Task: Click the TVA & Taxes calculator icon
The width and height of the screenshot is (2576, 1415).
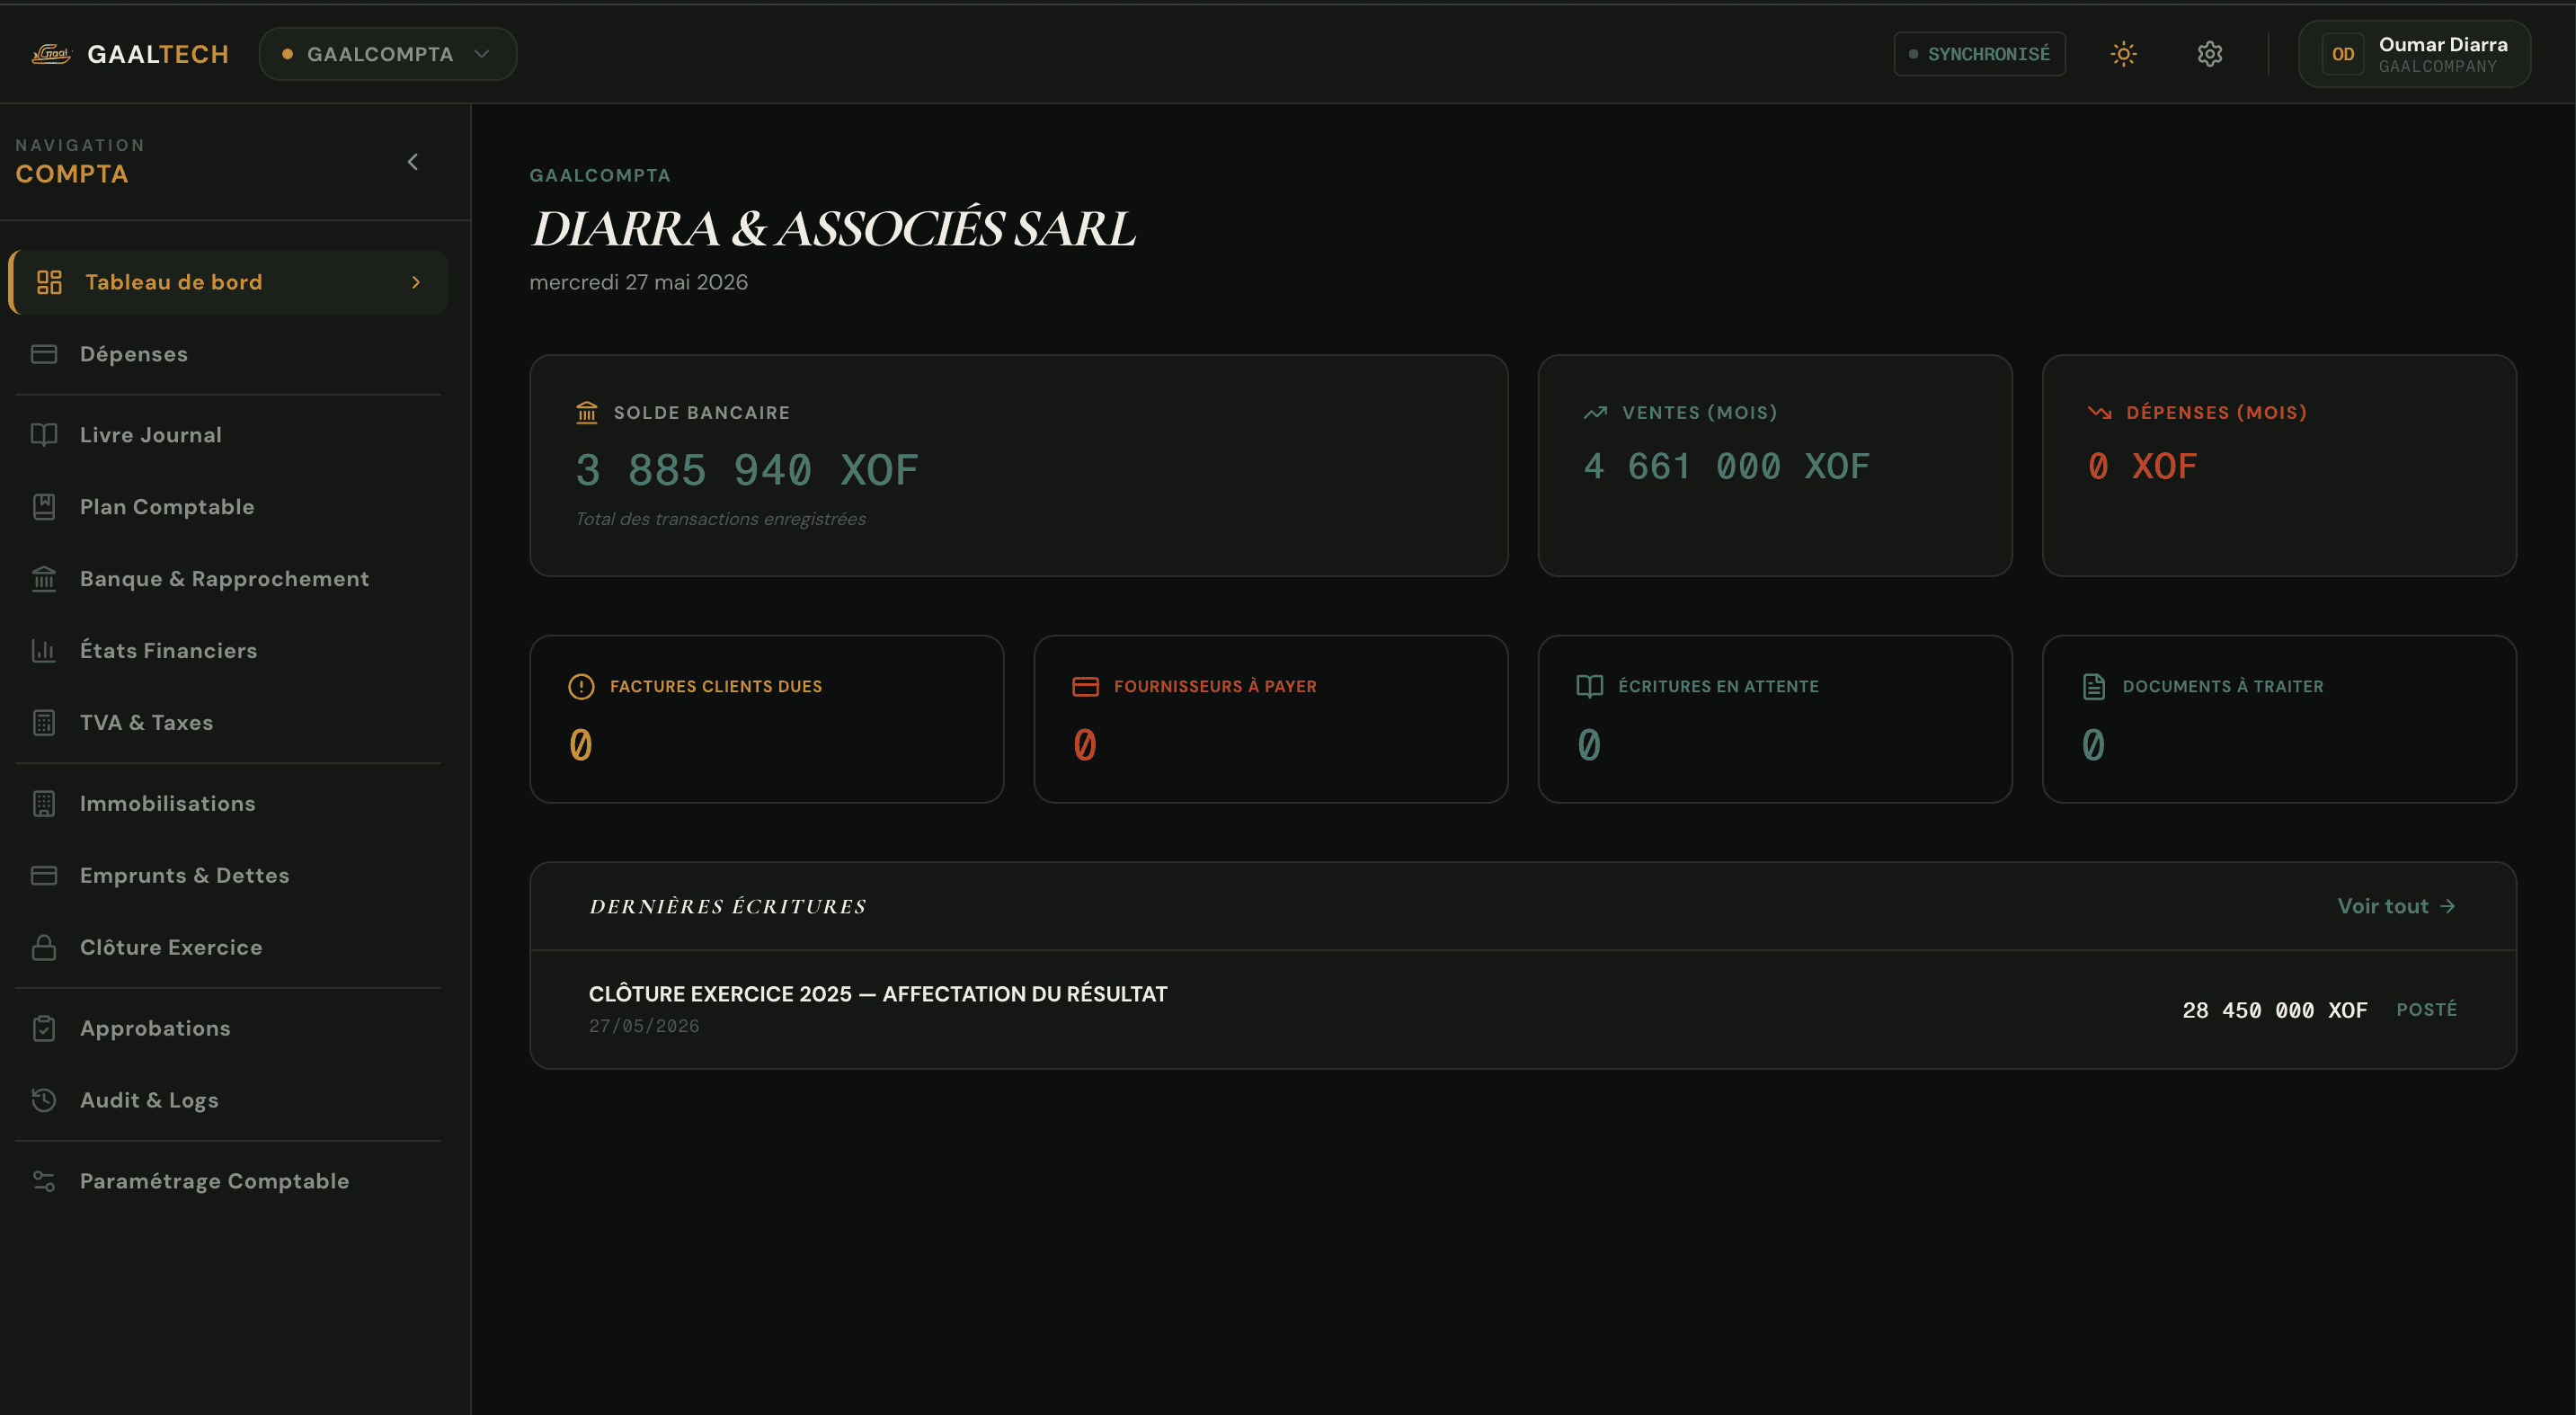Action: click(x=44, y=723)
